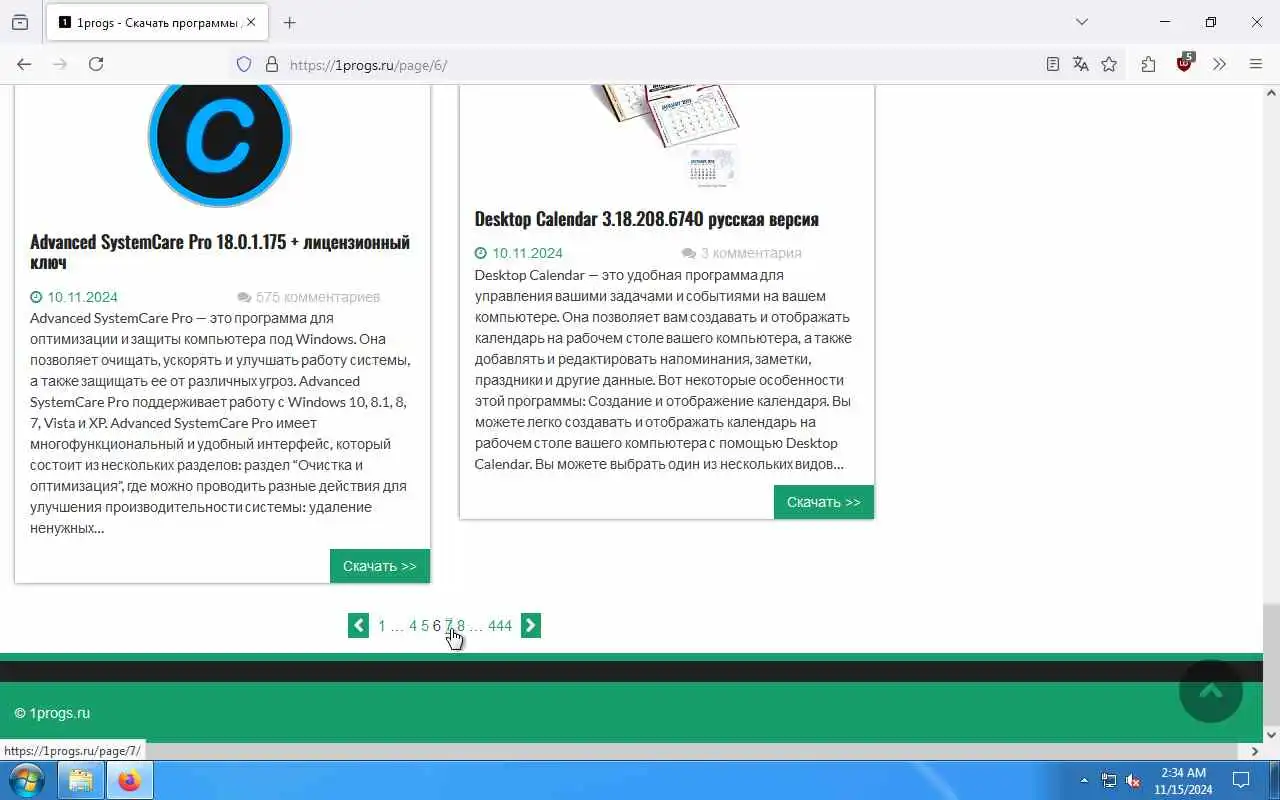Viewport: 1280px width, 800px height.
Task: Click the site padlock icon
Action: [x=271, y=64]
